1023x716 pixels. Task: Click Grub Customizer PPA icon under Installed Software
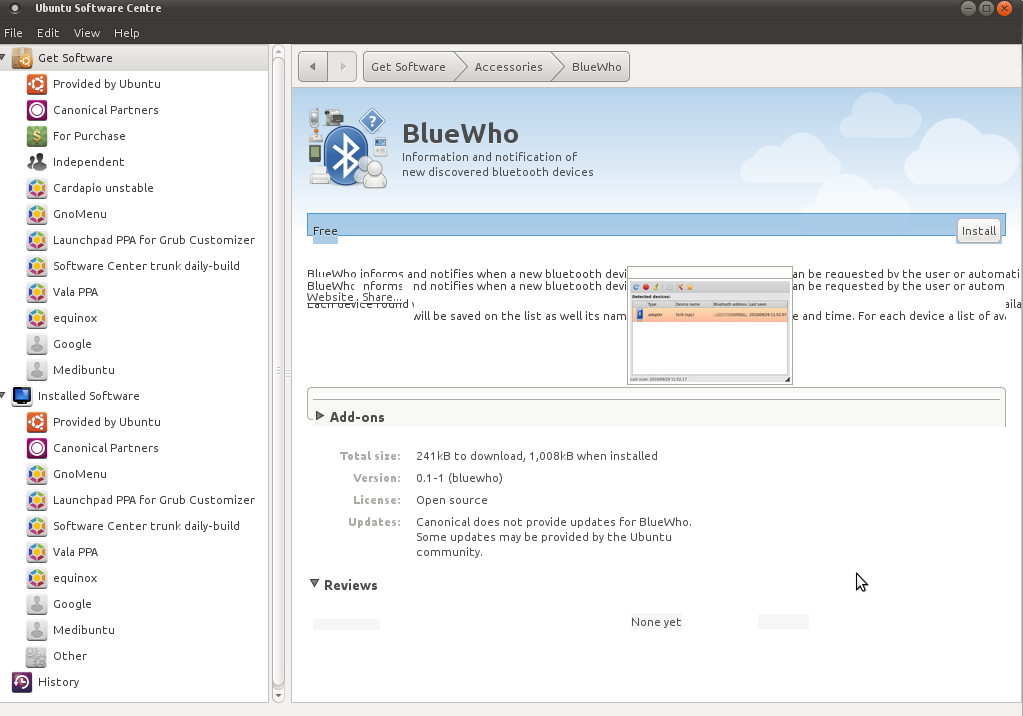point(37,500)
